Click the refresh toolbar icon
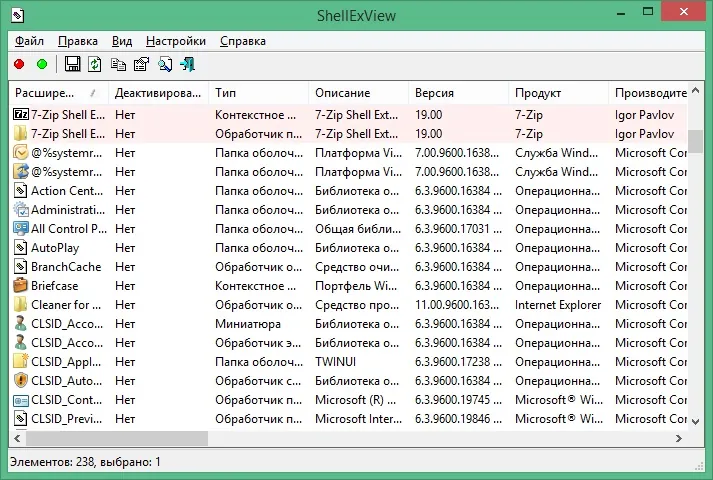The height and width of the screenshot is (480, 713). pos(95,64)
